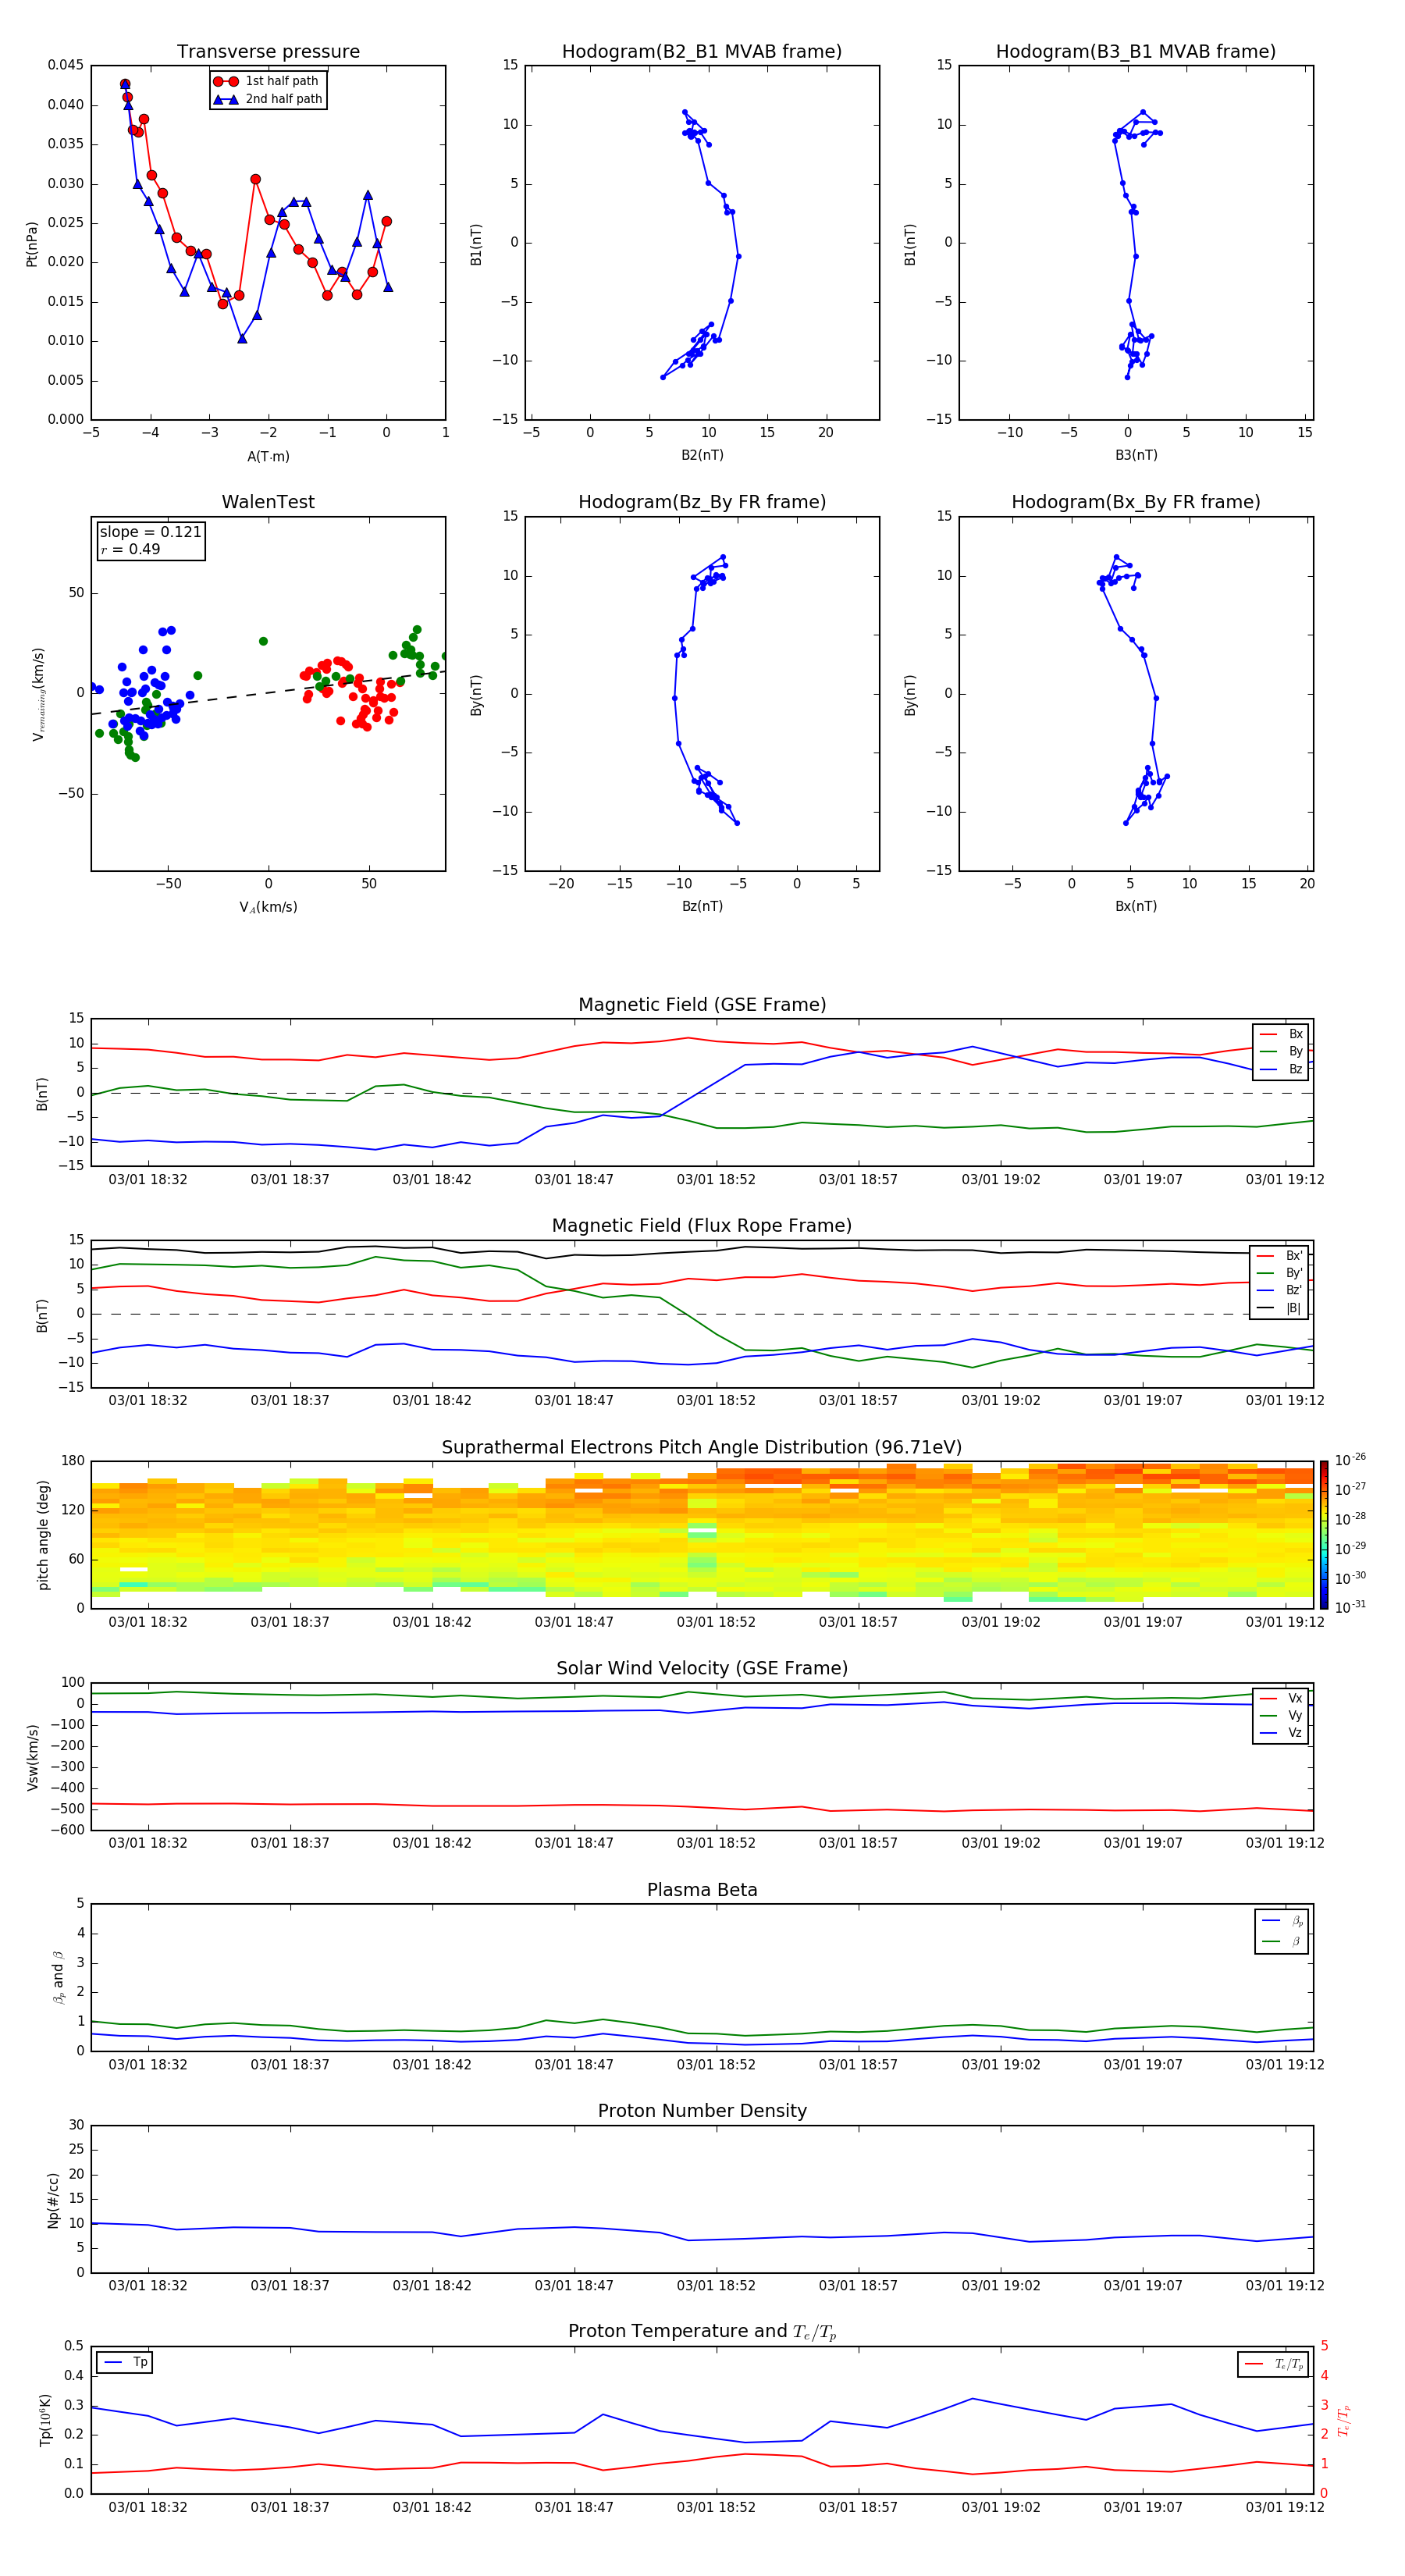The image size is (1405, 2576).
Task: Select the By' legend entry
Action: [x=1280, y=1273]
